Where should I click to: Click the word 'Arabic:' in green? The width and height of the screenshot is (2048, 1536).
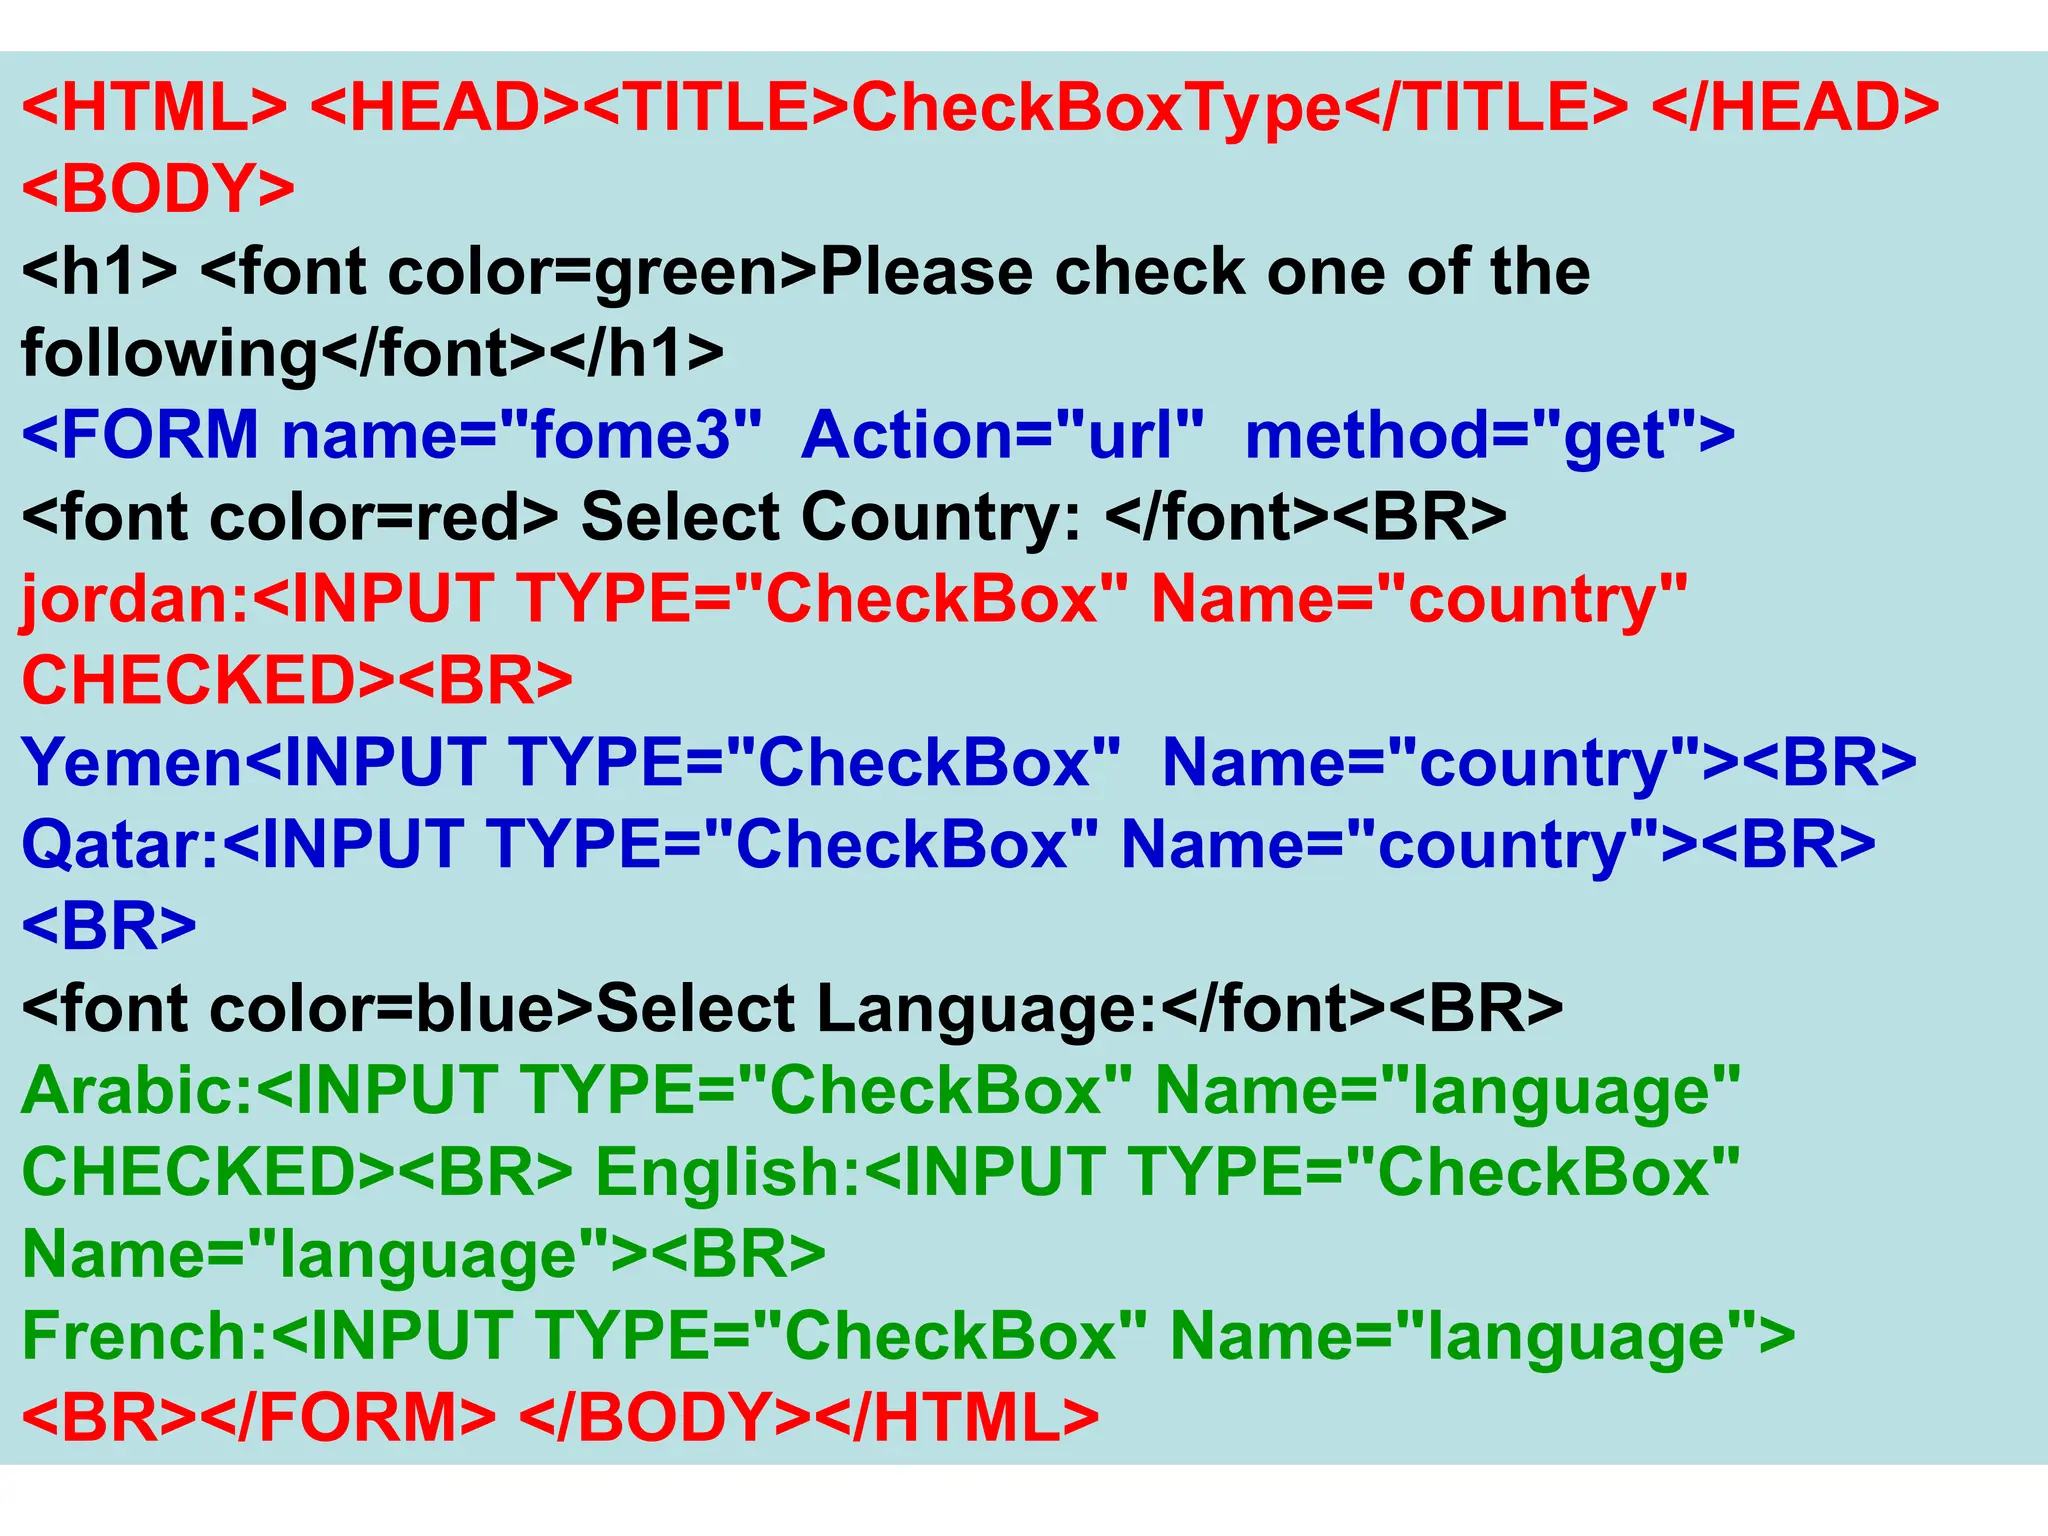tap(137, 1090)
